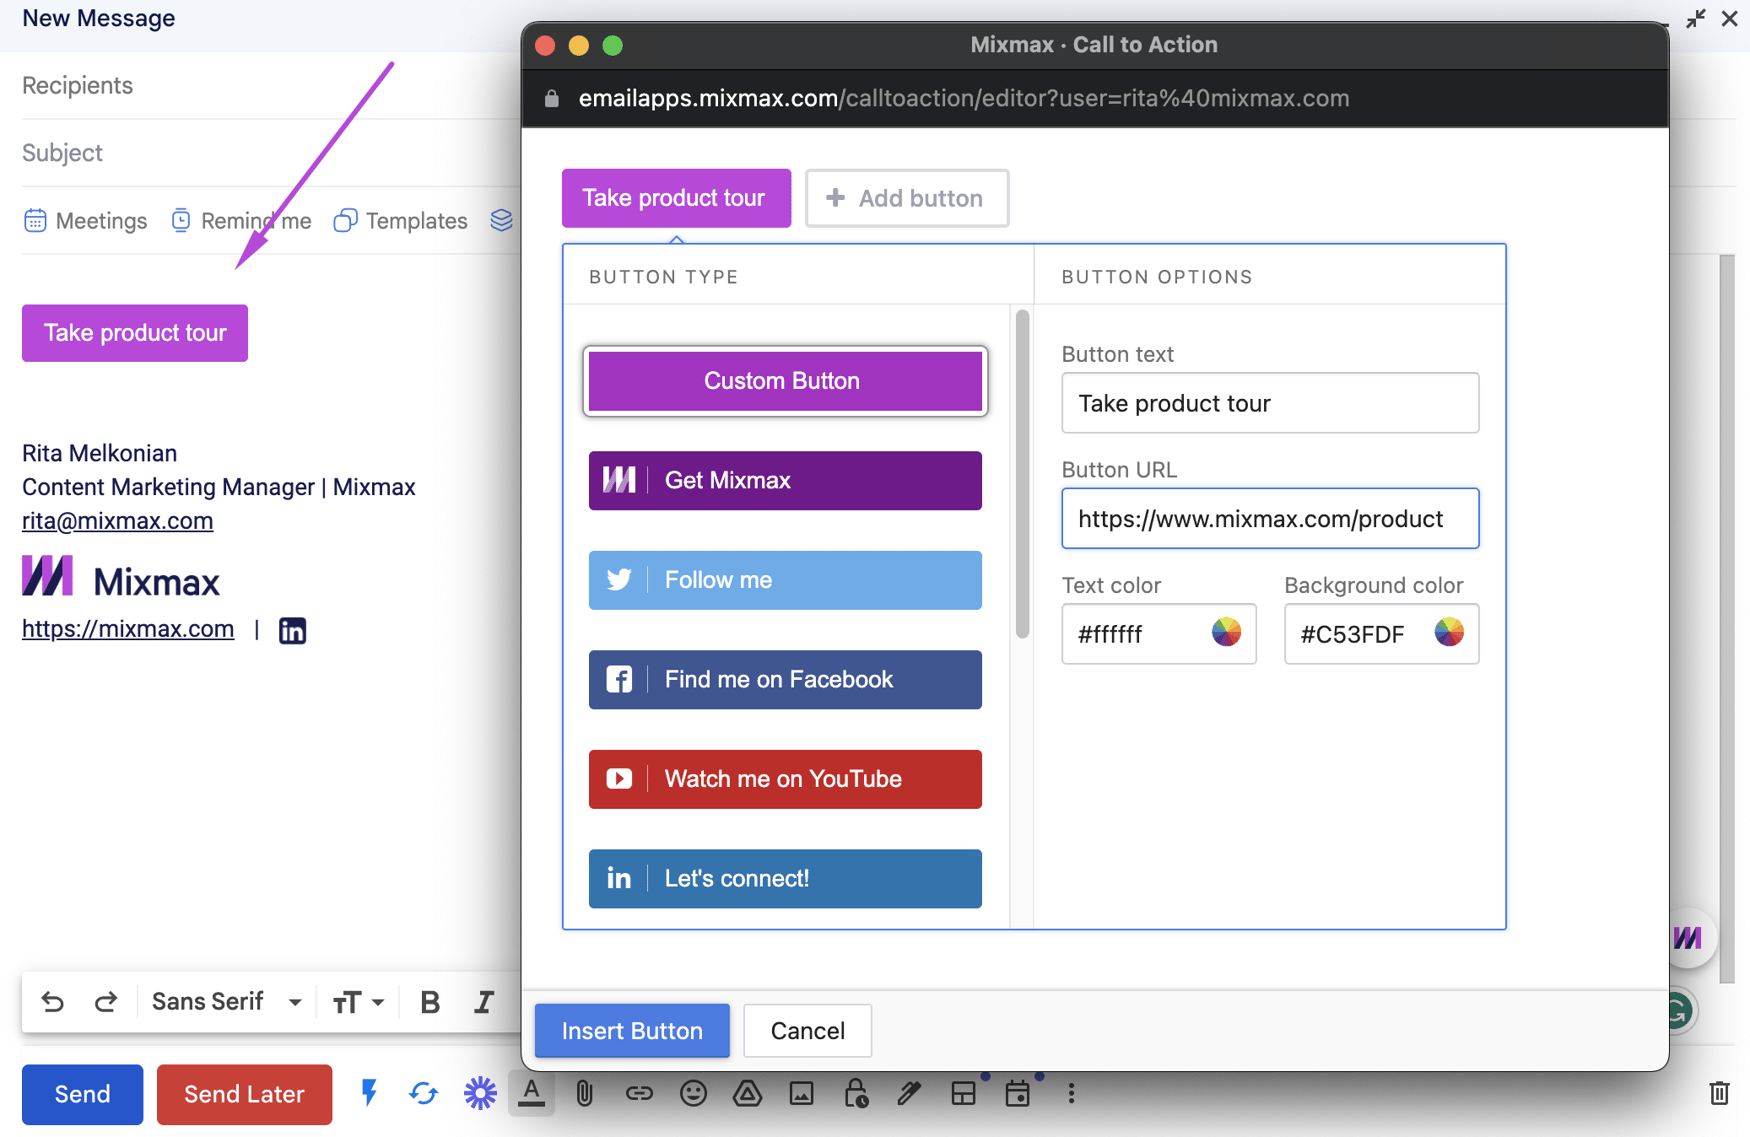
Task: Open Google Drive attachment options
Action: pyautogui.click(x=748, y=1093)
